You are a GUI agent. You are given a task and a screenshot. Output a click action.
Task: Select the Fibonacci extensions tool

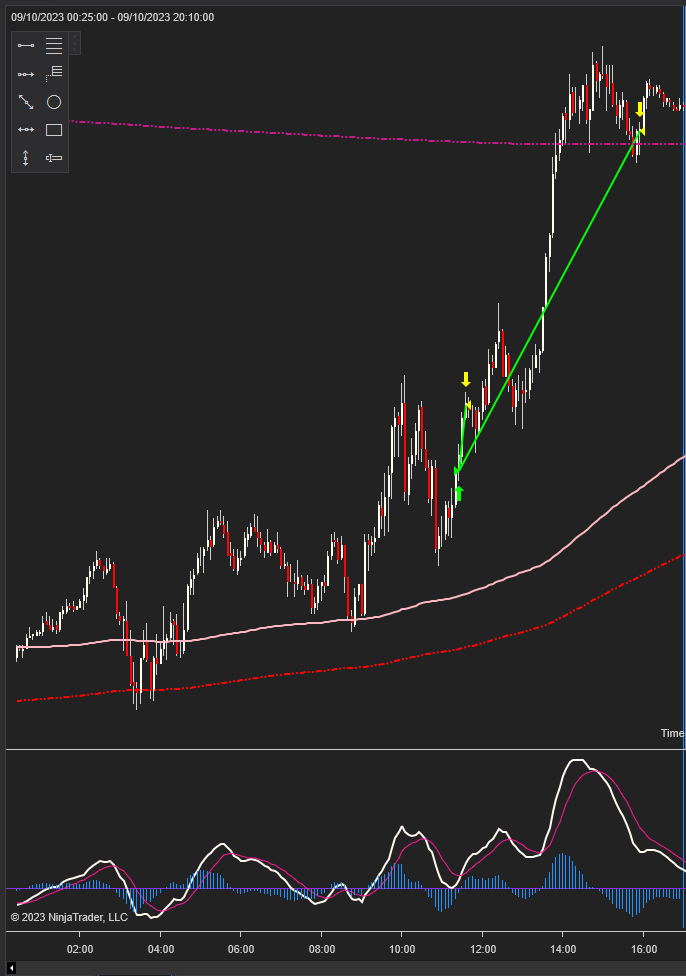(x=54, y=74)
